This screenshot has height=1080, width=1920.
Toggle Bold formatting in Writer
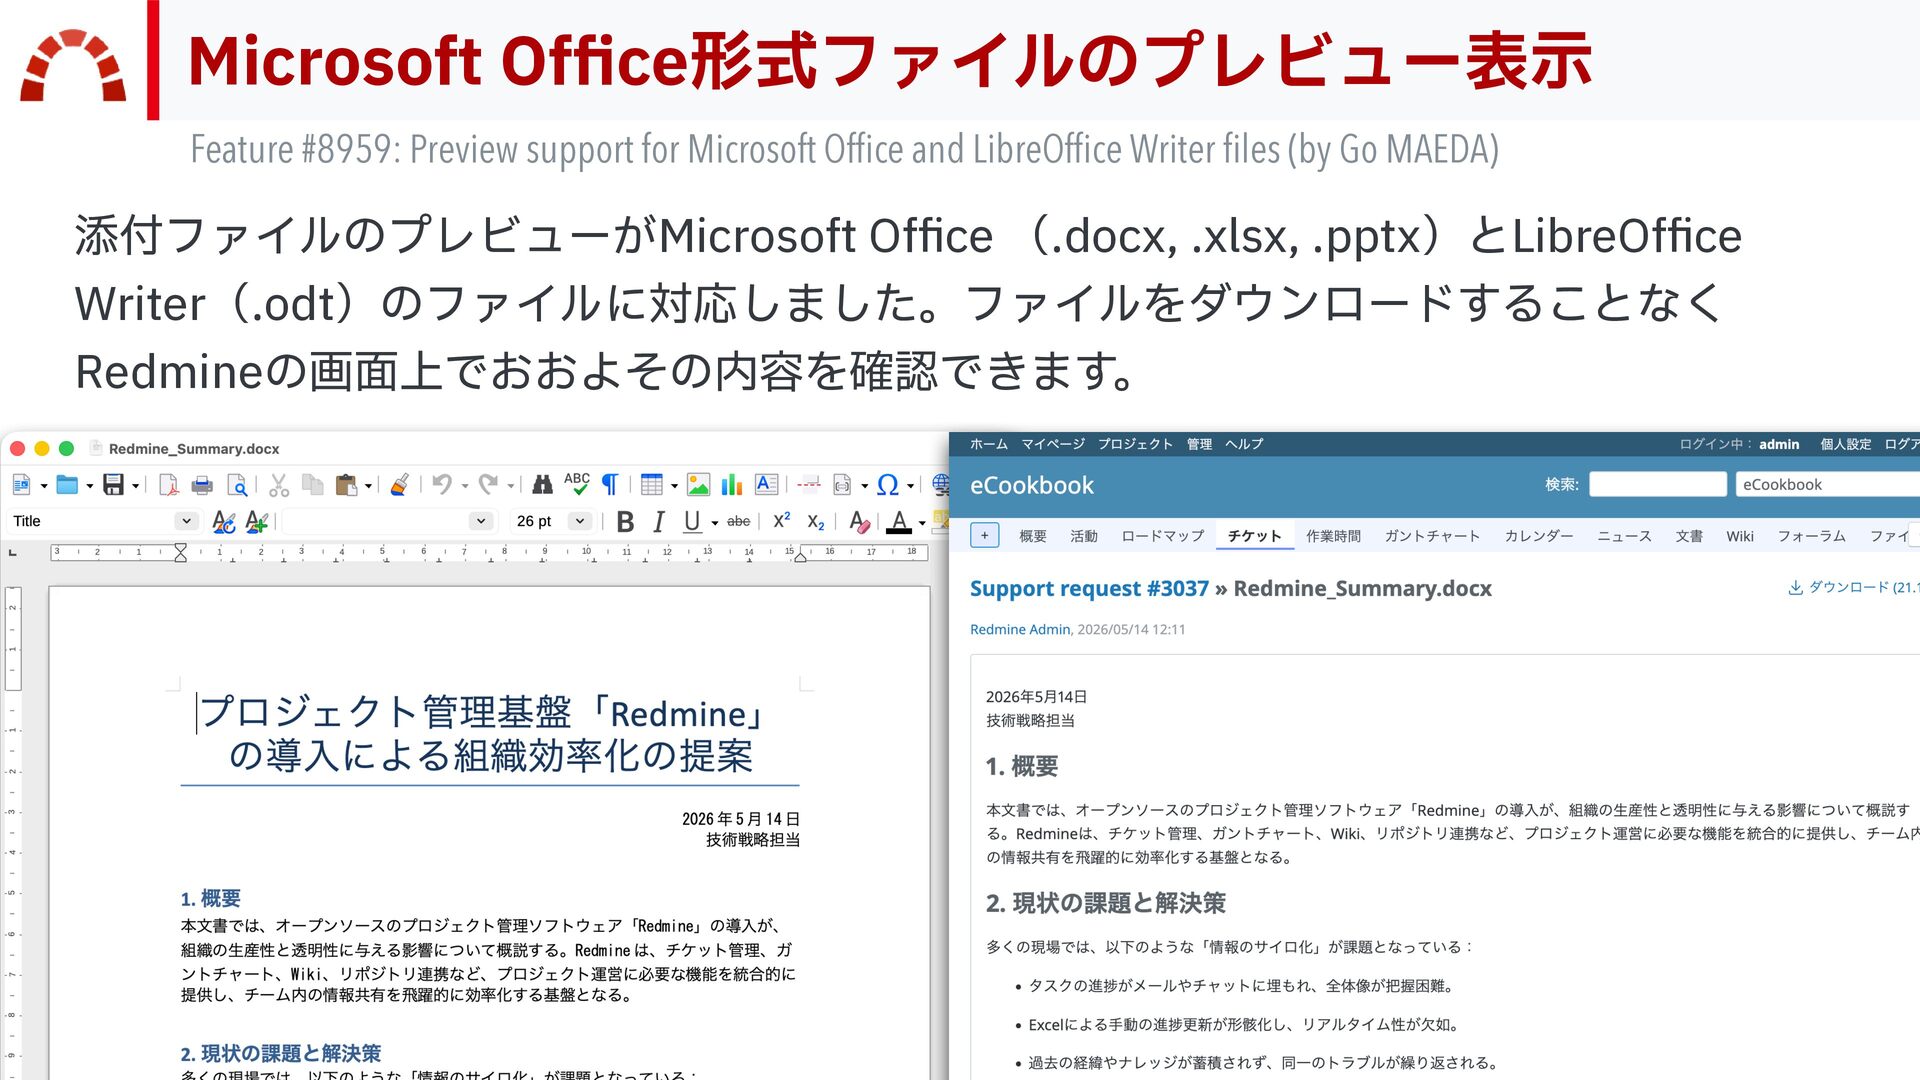tap(625, 521)
